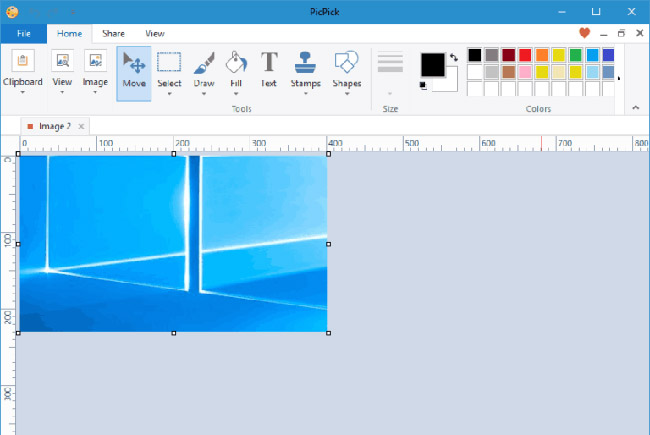Expand the Select tool dropdown arrow
Screen dimensions: 650x435
(x=169, y=94)
